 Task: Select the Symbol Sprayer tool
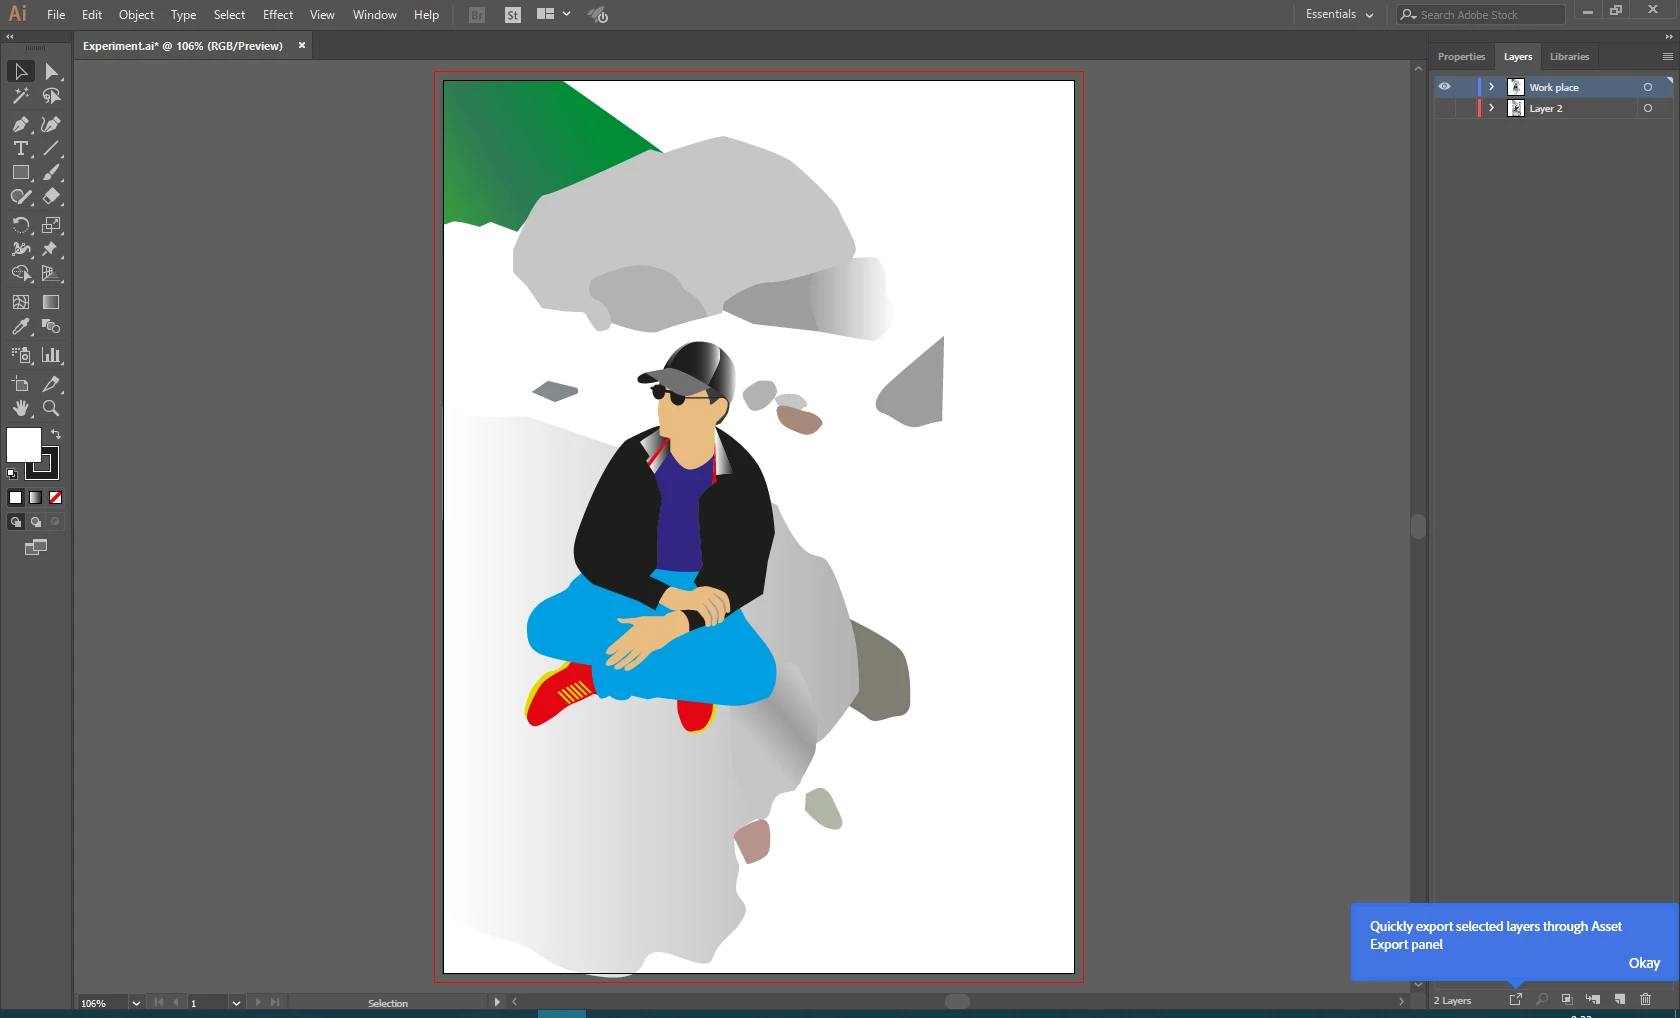pyautogui.click(x=20, y=355)
